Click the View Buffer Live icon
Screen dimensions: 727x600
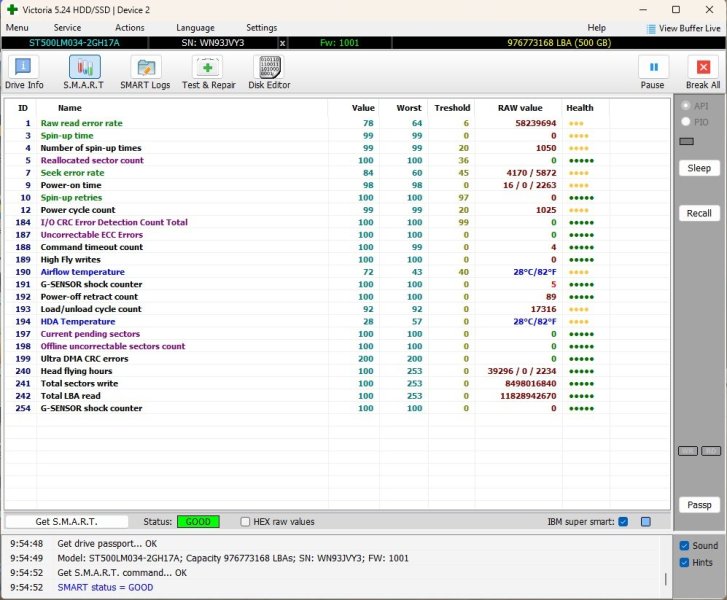click(x=652, y=29)
